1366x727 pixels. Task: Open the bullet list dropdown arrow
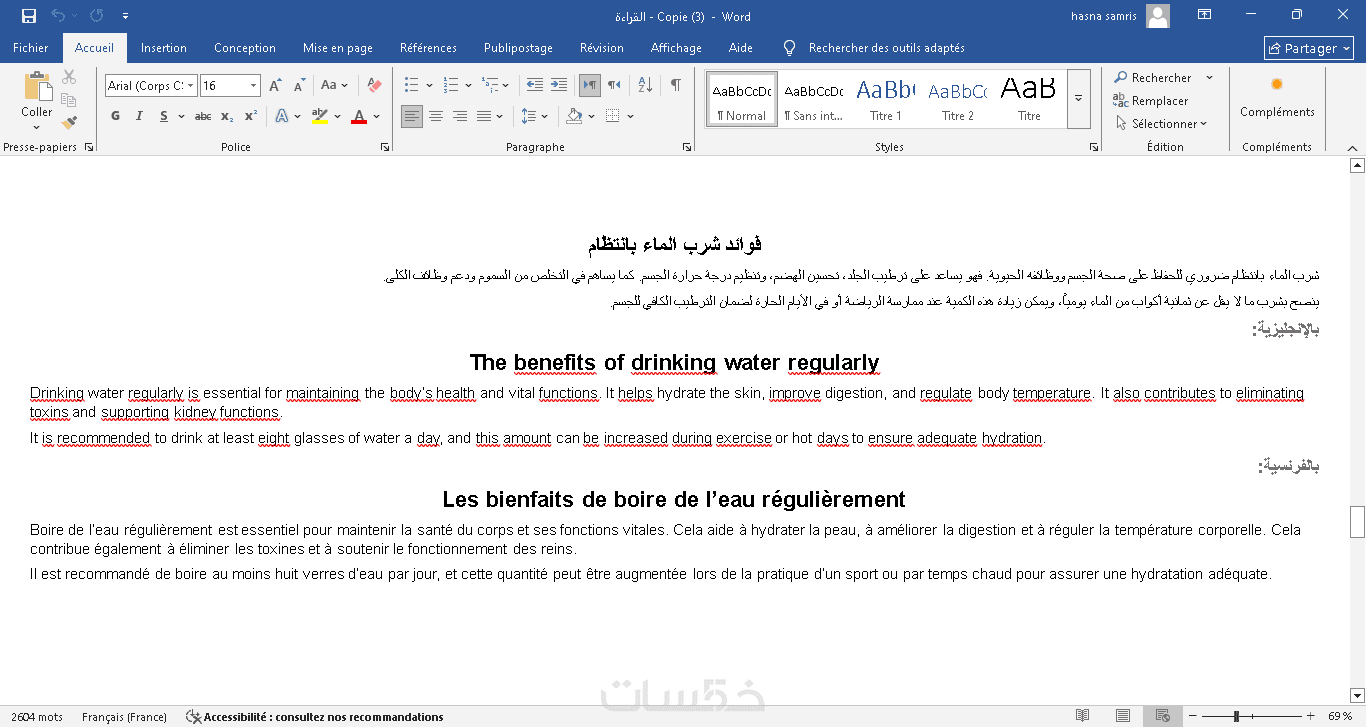[429, 86]
